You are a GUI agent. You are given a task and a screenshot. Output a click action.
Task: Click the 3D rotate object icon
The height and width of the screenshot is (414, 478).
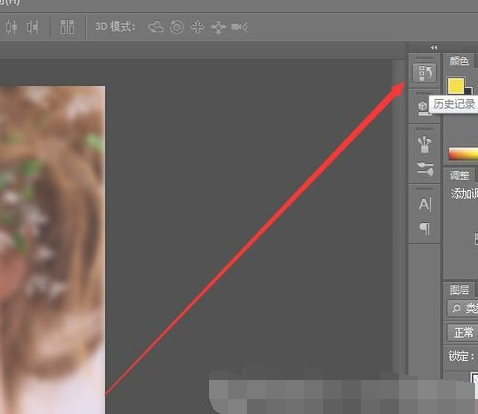pyautogui.click(x=156, y=27)
